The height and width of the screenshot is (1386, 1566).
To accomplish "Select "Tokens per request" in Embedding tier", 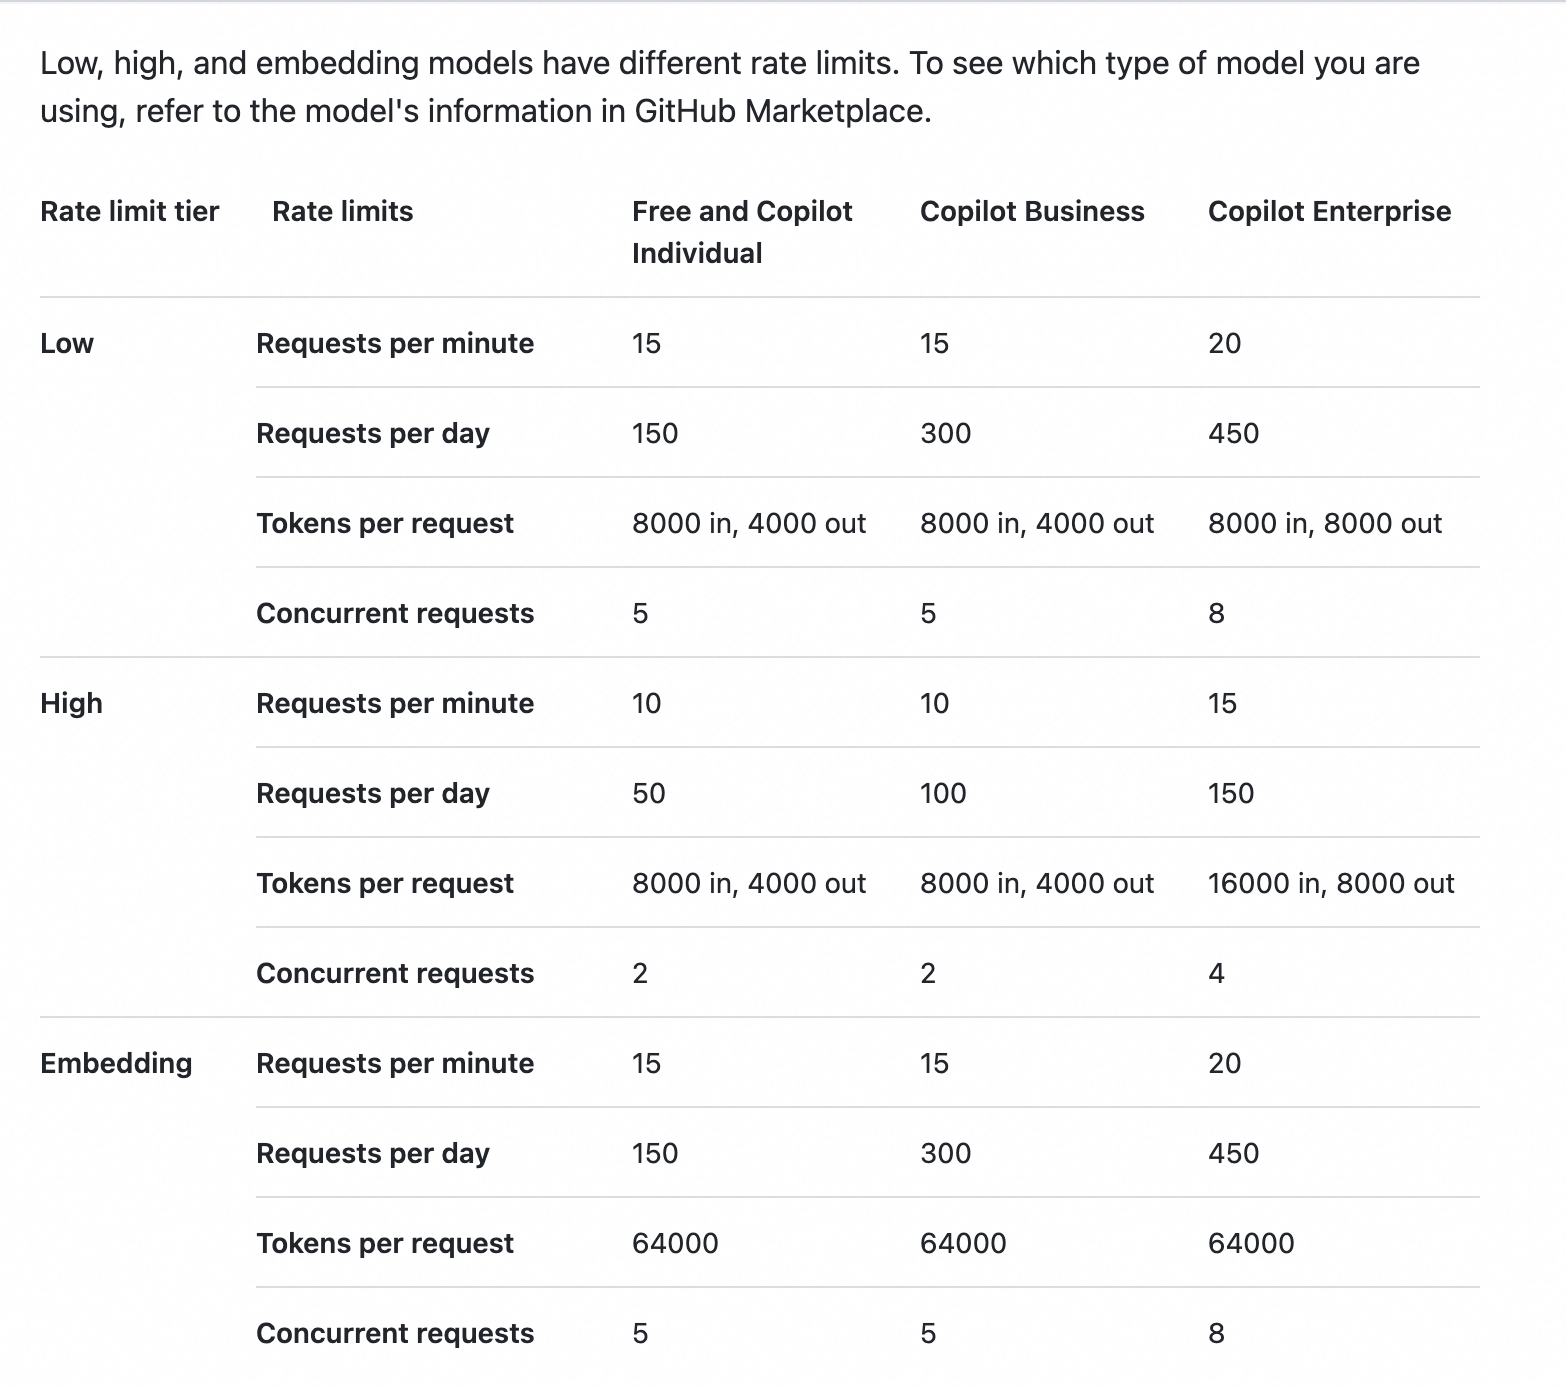I will [385, 1243].
